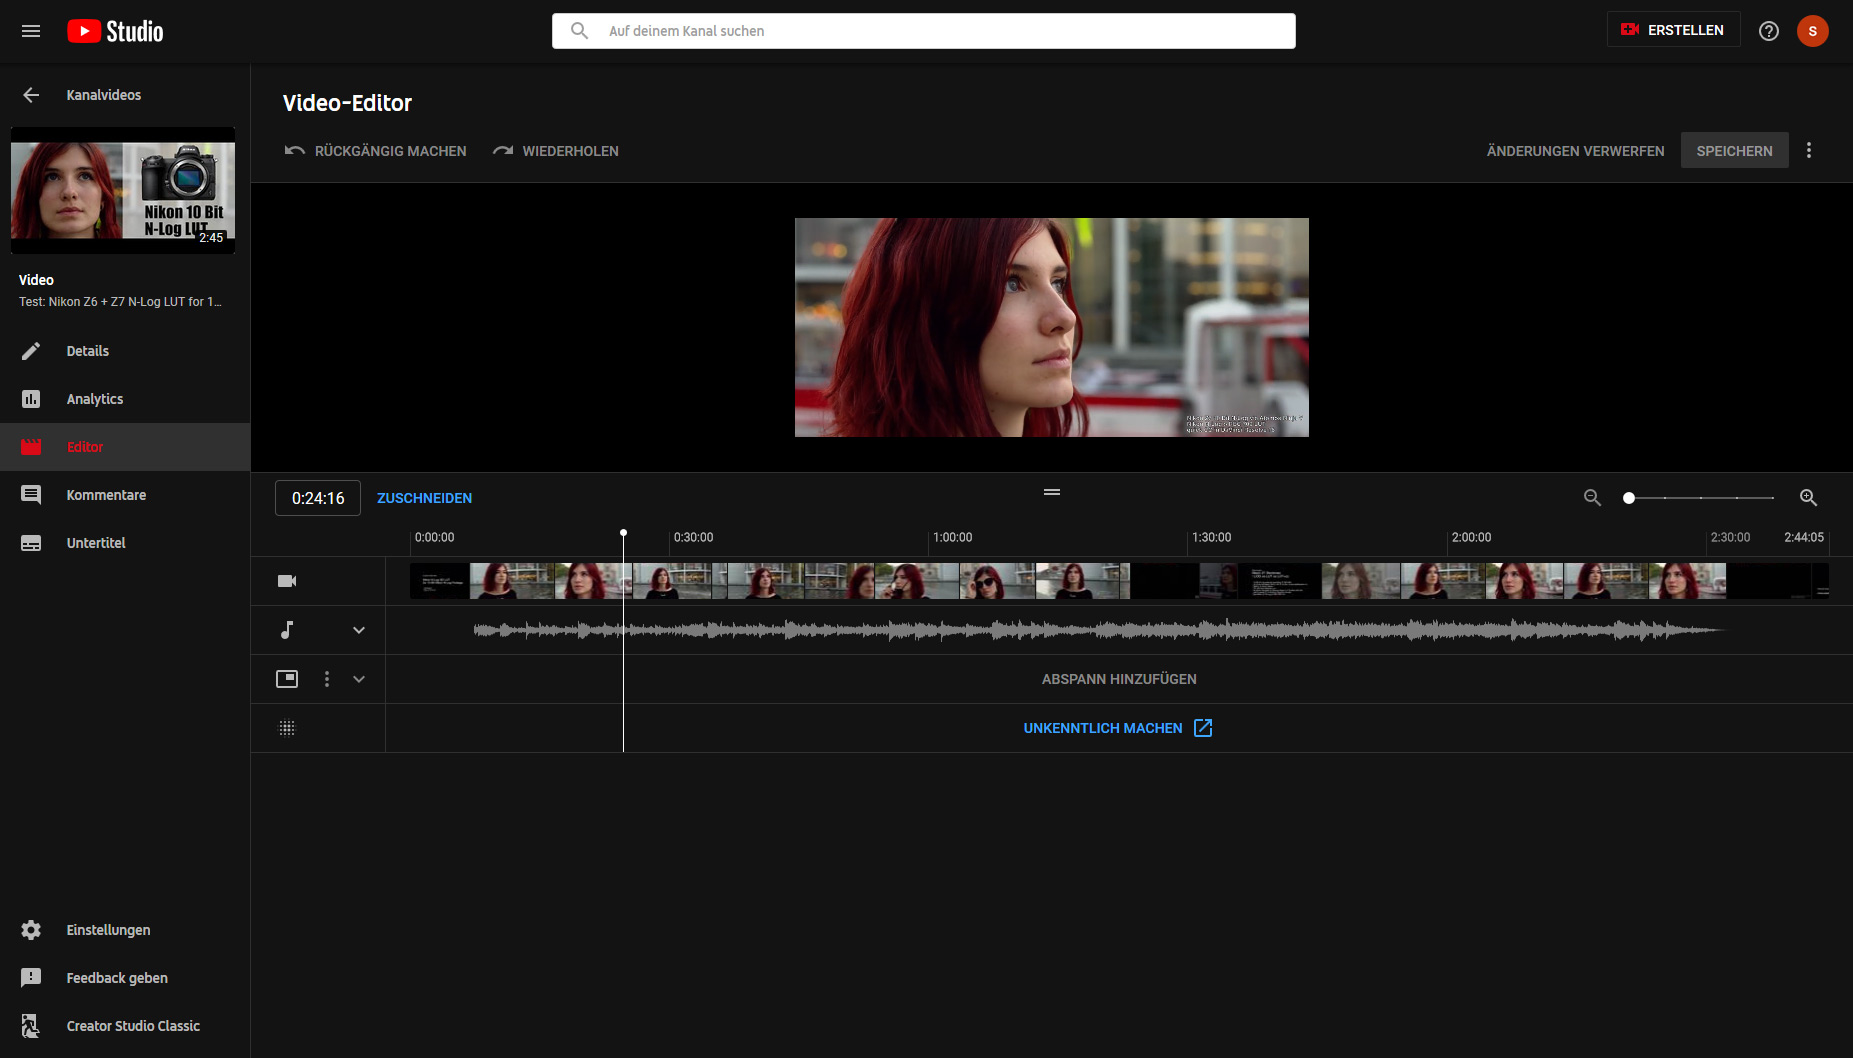
Task: Click the video filmstrip track
Action: pos(1119,581)
